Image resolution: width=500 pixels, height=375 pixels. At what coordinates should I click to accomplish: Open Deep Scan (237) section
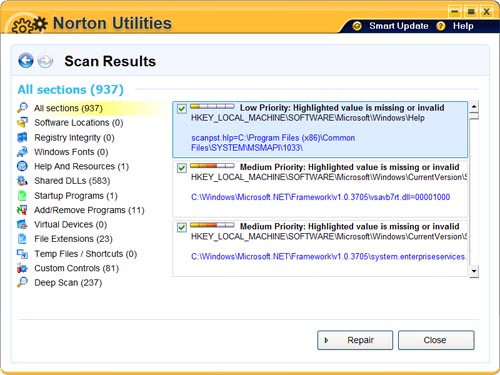pos(68,282)
